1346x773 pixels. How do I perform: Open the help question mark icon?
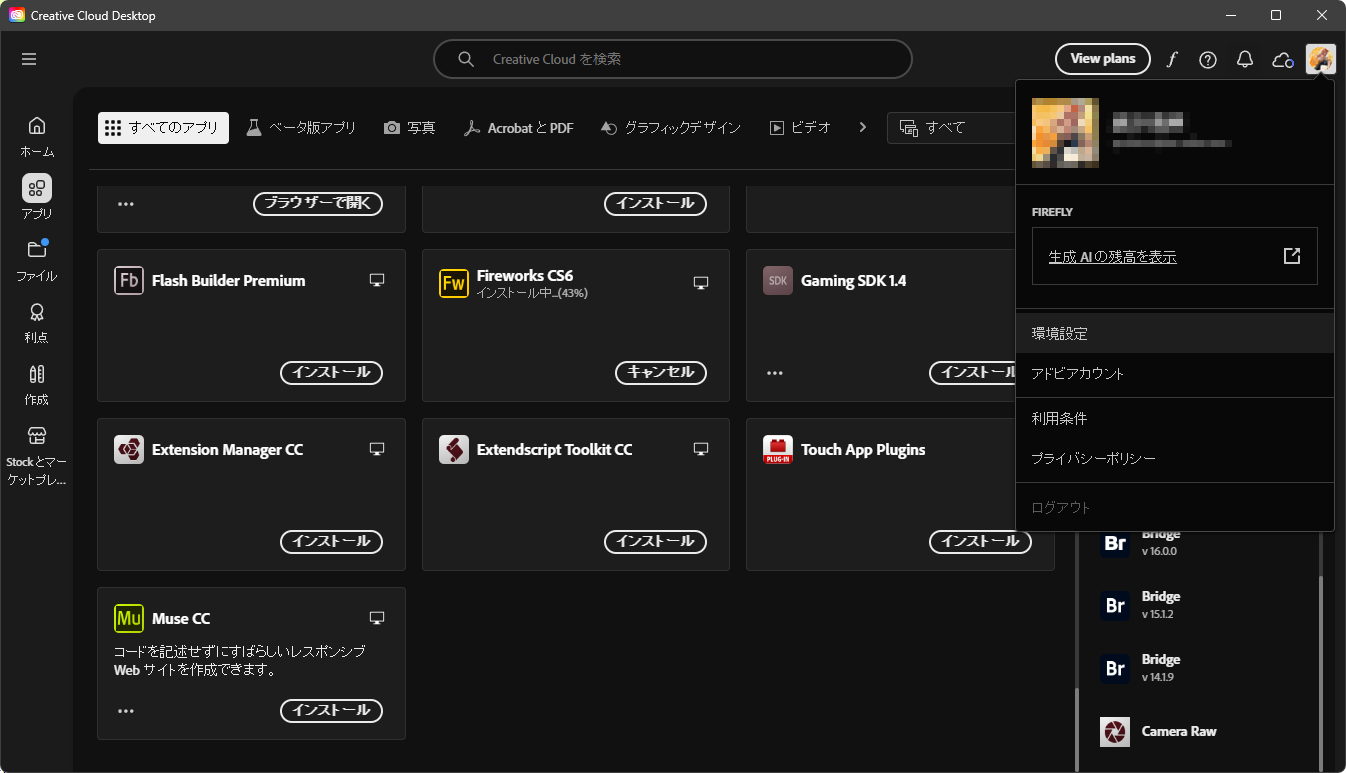pyautogui.click(x=1208, y=60)
